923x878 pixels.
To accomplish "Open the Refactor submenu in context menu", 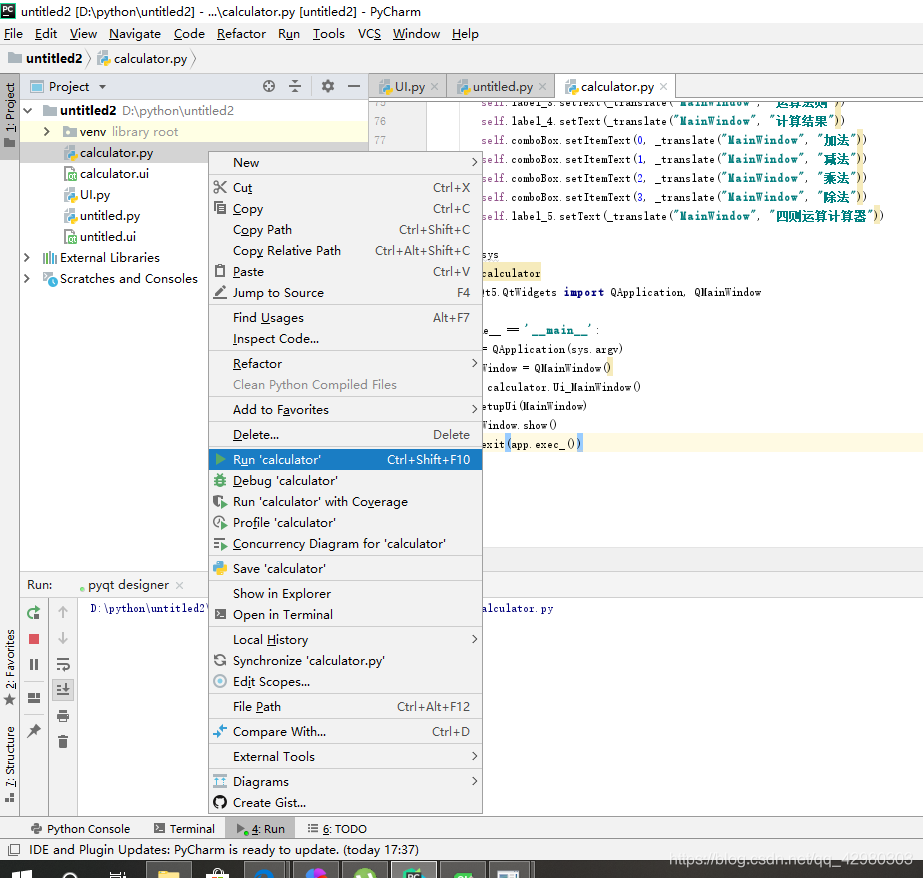I will [x=346, y=363].
